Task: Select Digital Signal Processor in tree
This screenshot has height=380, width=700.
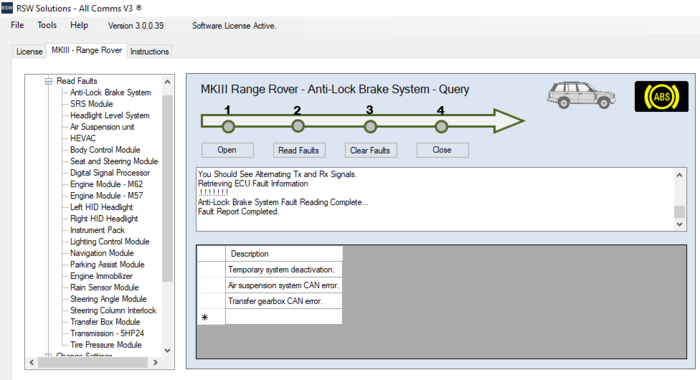Action: pos(110,173)
